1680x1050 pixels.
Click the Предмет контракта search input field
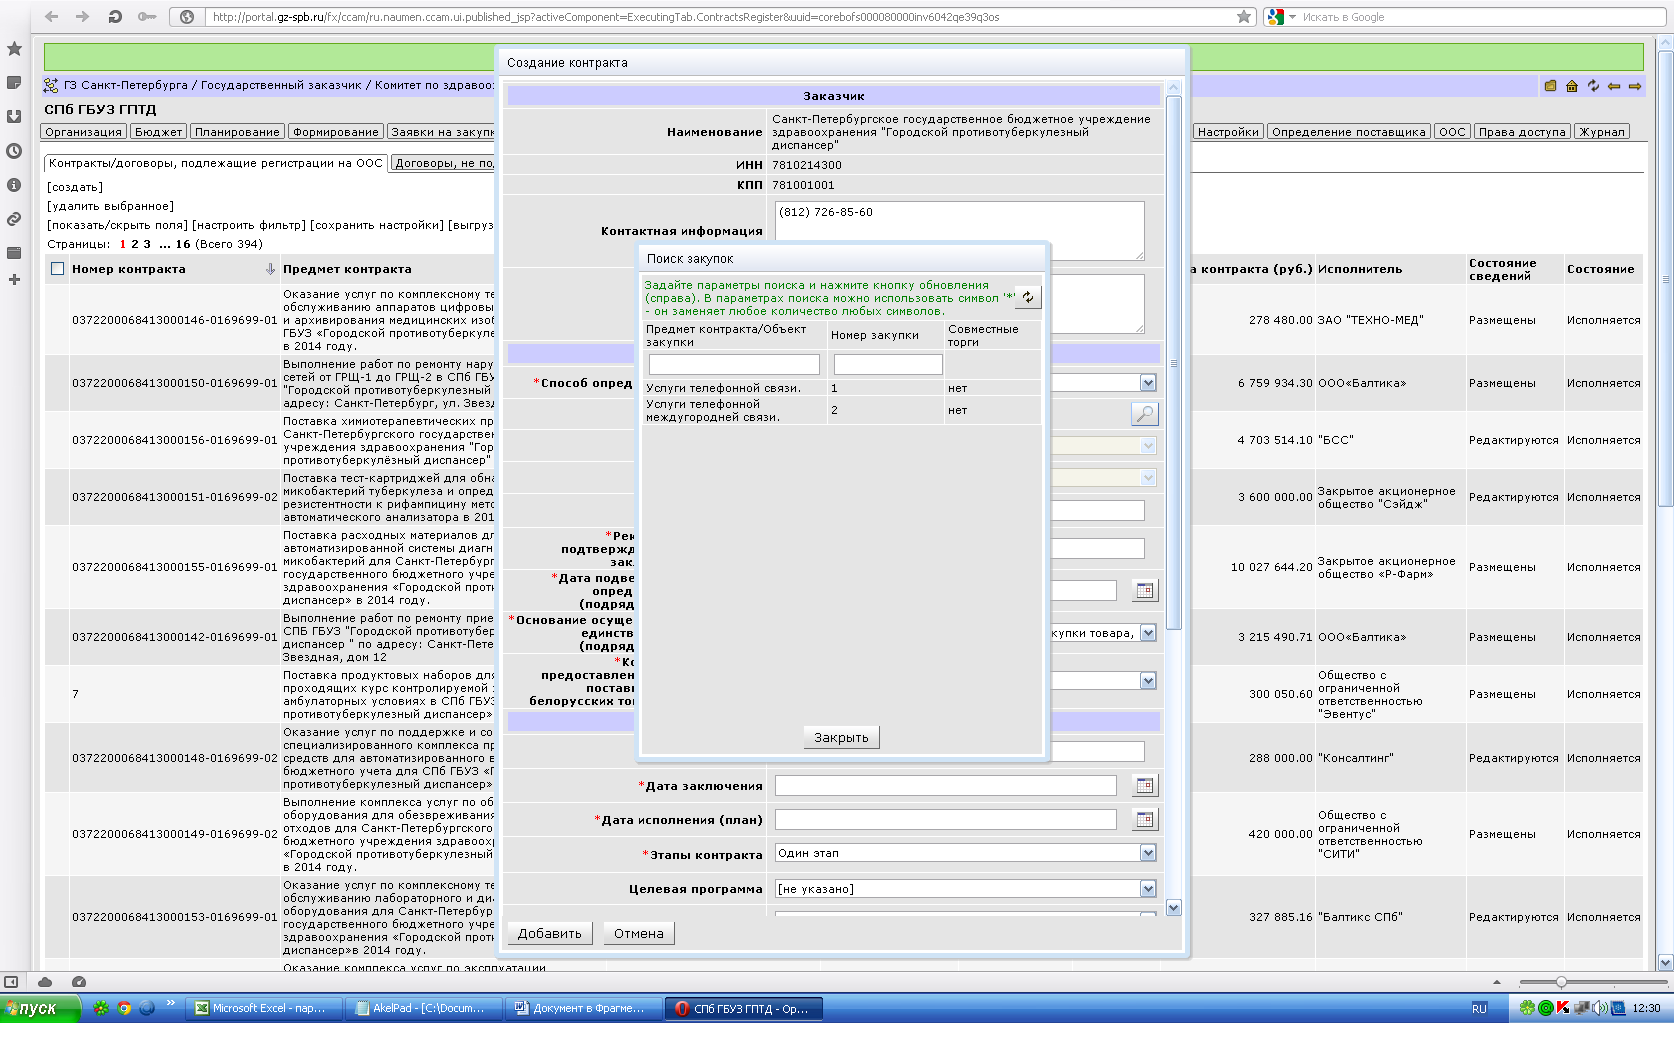point(734,364)
